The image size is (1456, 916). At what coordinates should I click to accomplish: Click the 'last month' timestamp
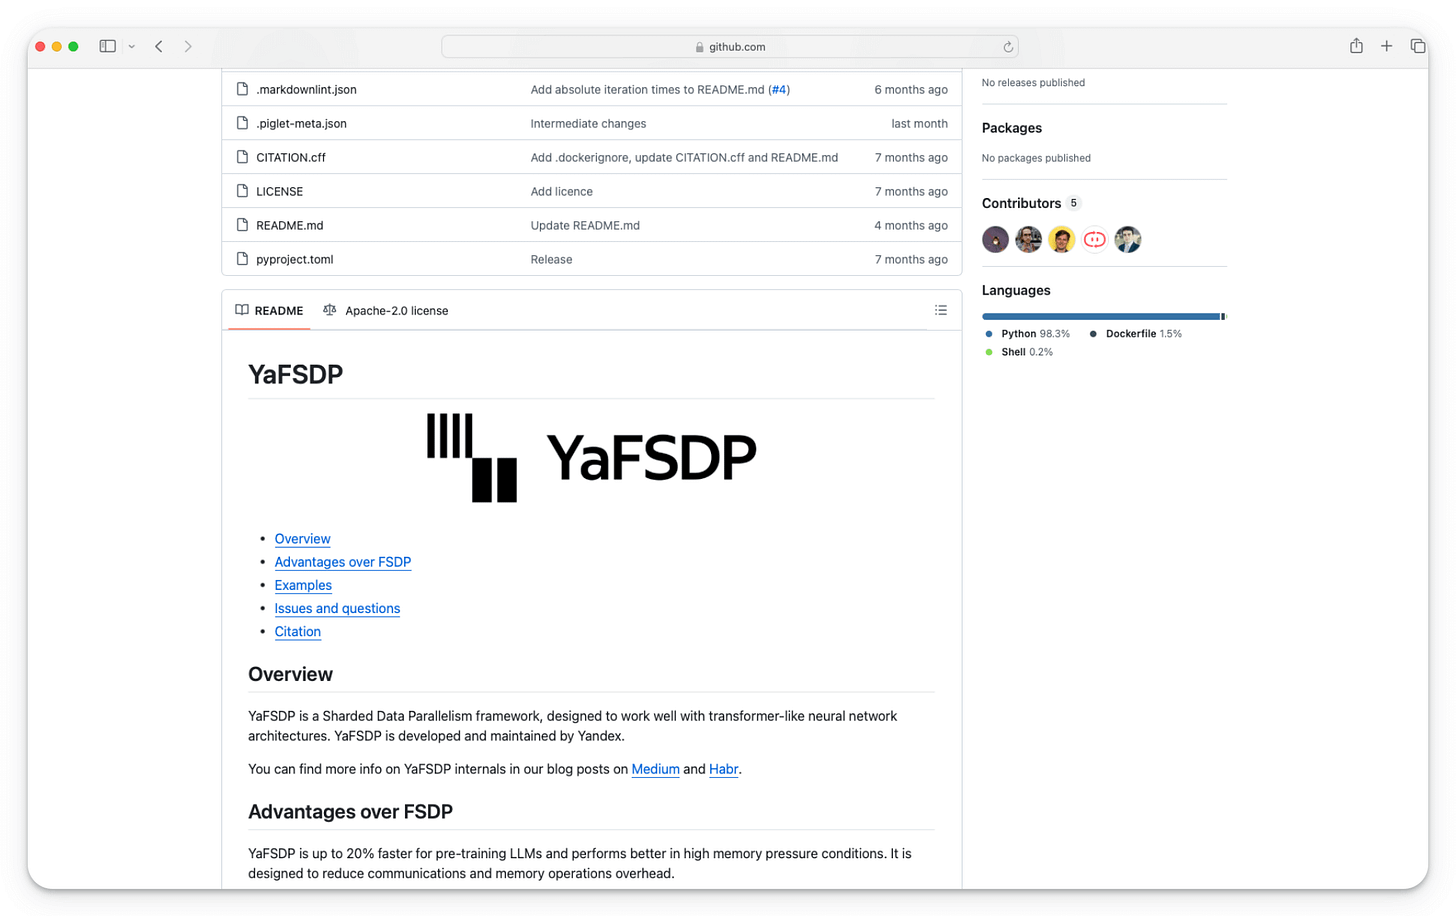point(919,124)
